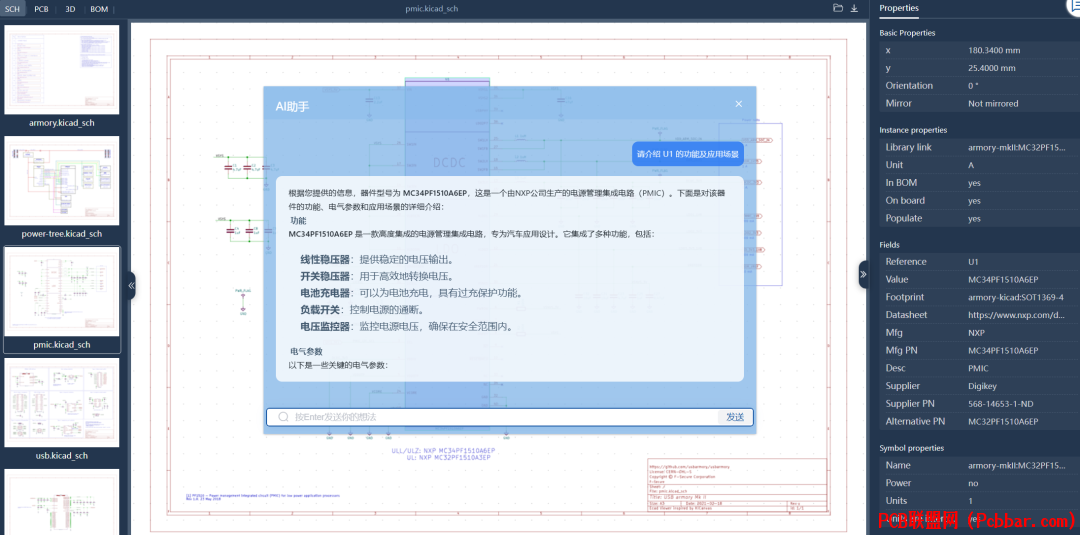The height and width of the screenshot is (535, 1080).
Task: Open armory.kicad_sch sheet thumbnail
Action: click(x=62, y=70)
